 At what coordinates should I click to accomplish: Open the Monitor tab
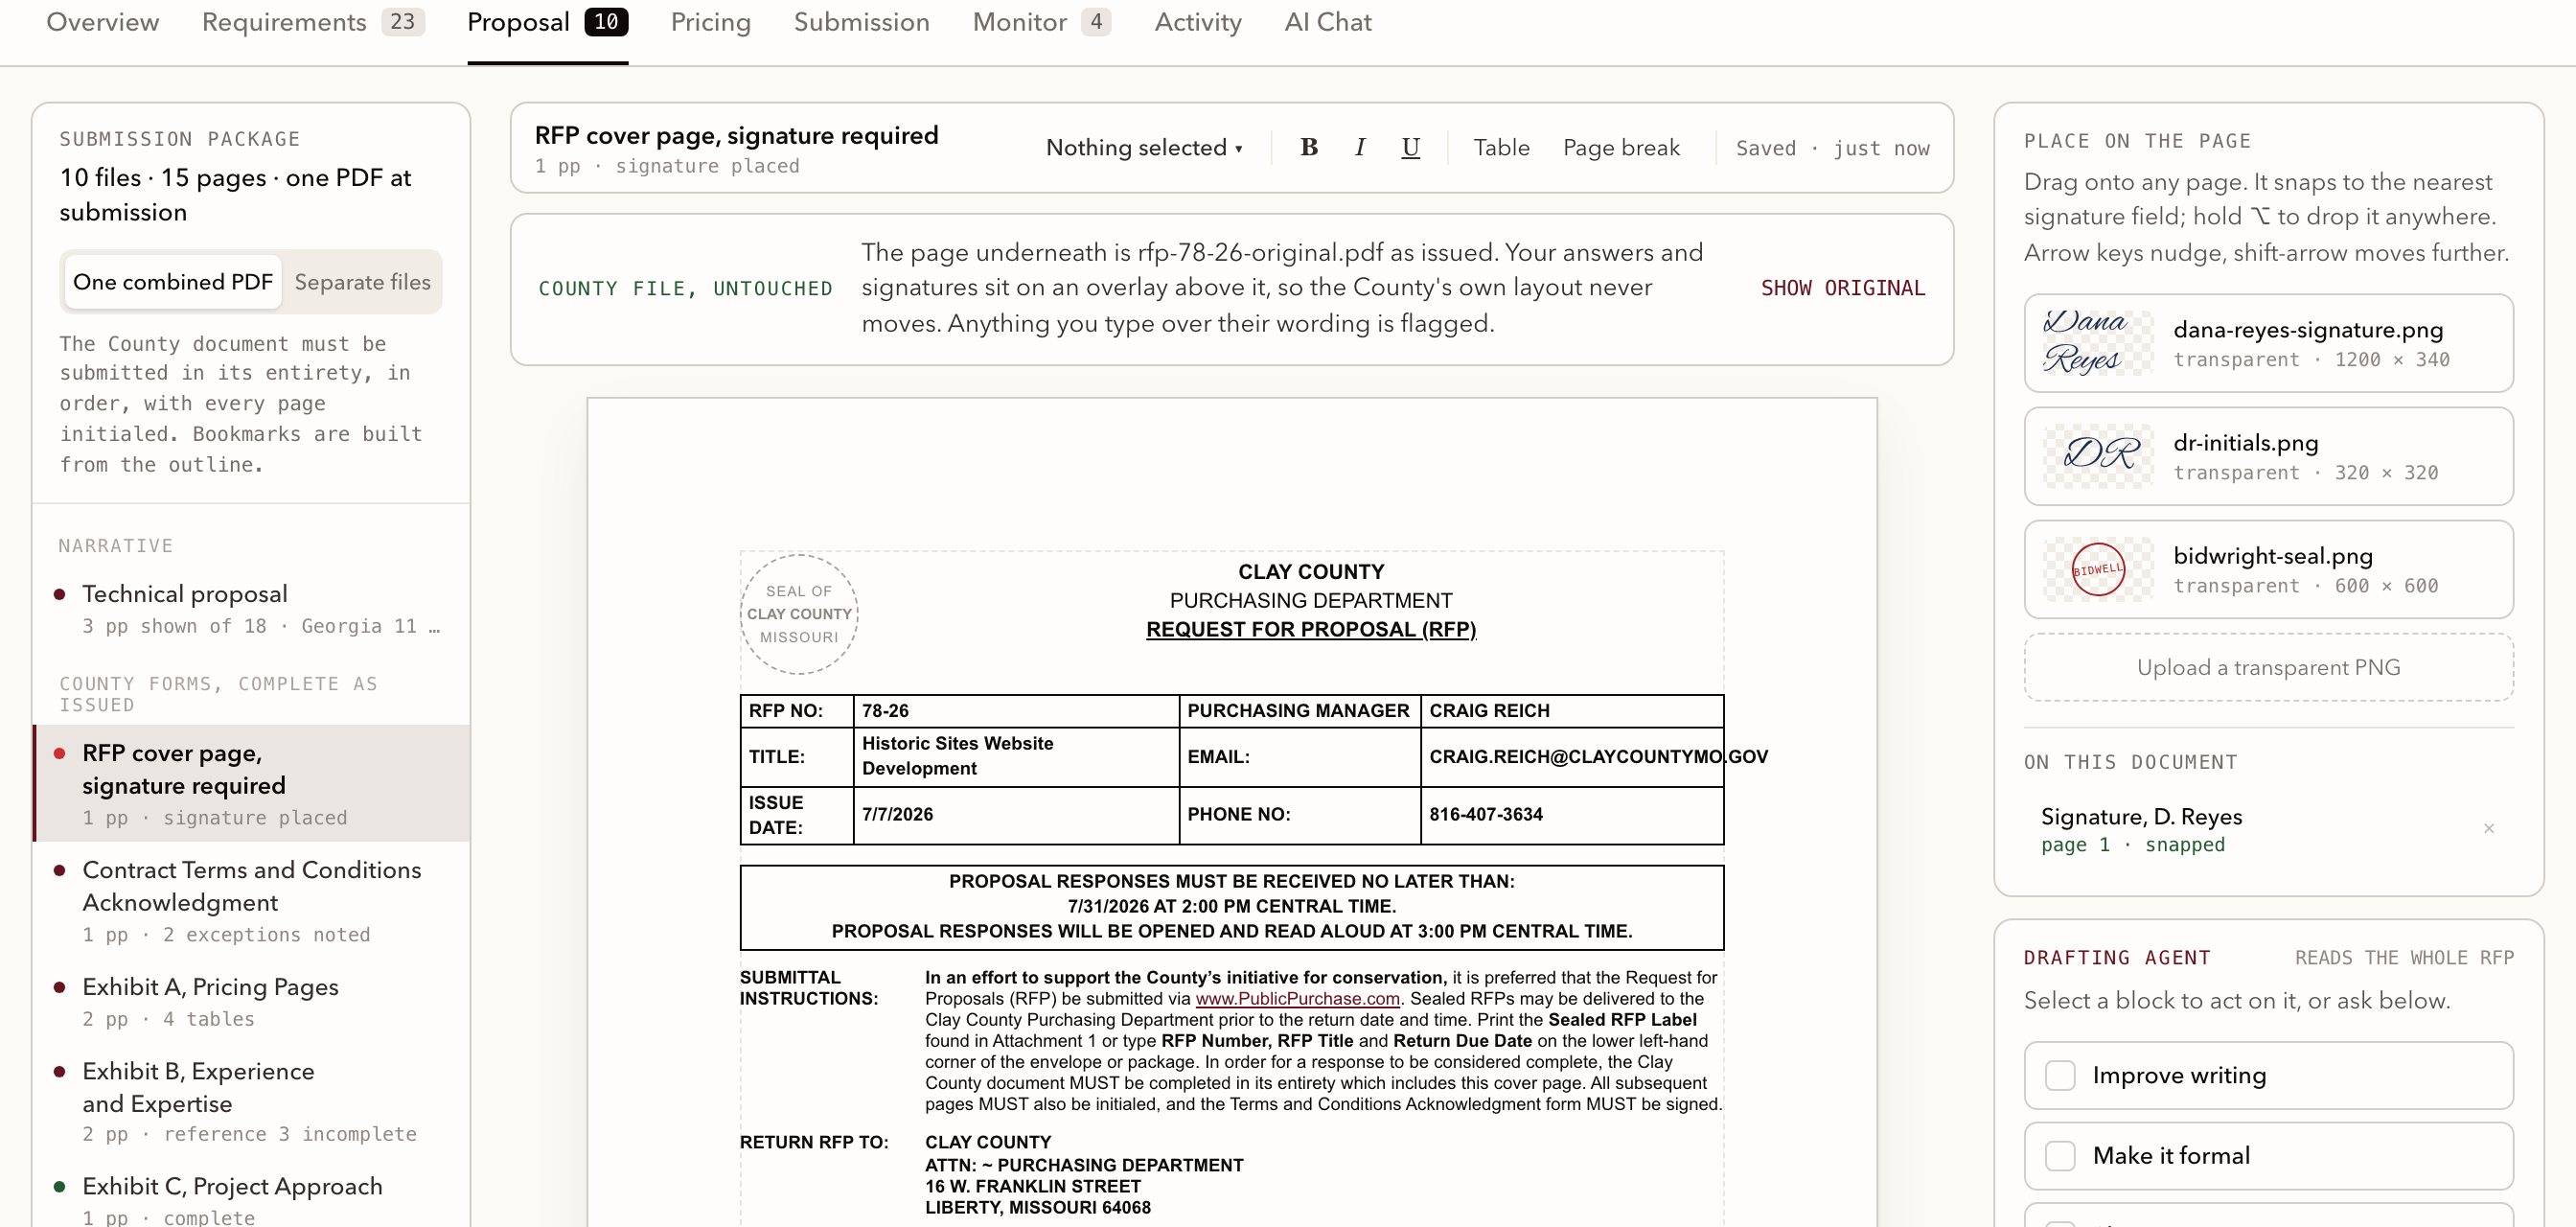[x=1041, y=22]
